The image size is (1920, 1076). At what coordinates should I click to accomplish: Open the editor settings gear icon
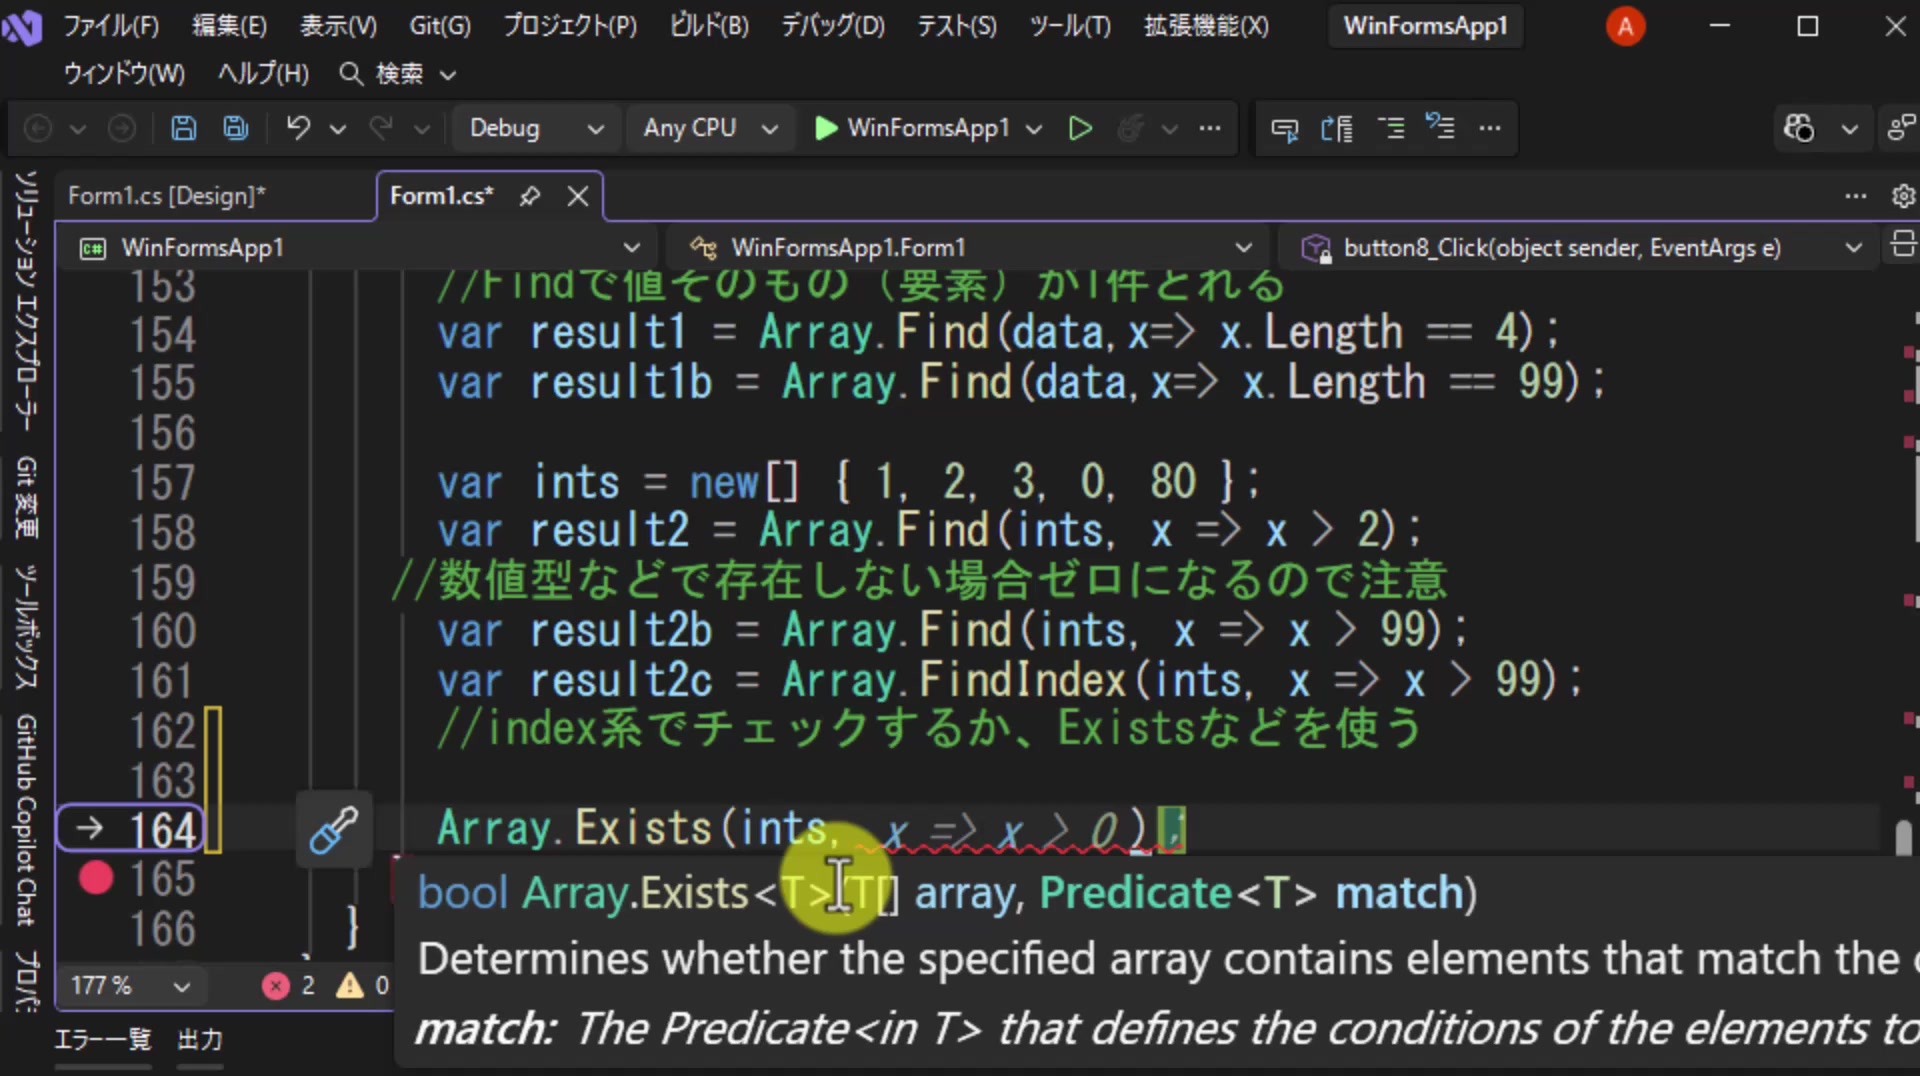tap(1903, 196)
